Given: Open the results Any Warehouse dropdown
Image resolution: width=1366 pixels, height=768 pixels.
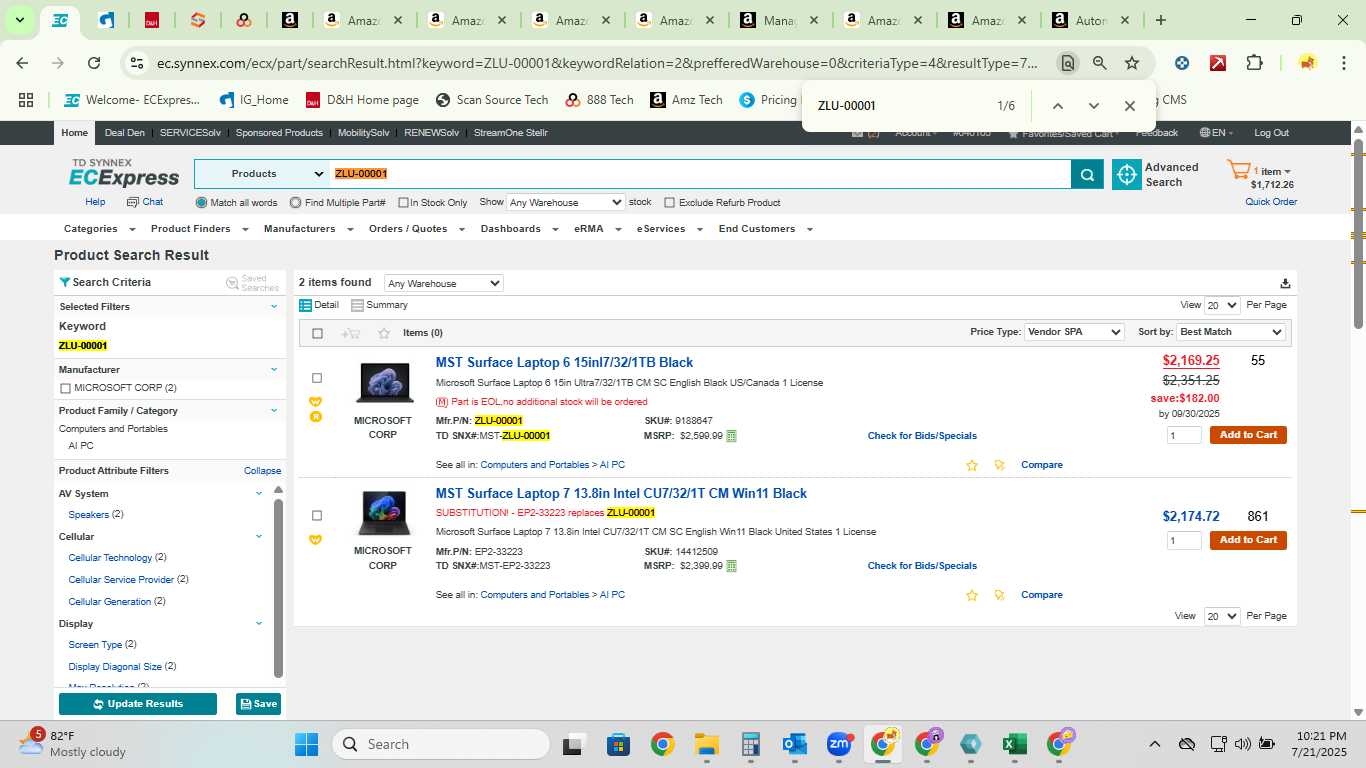Looking at the screenshot, I should click(x=443, y=284).
